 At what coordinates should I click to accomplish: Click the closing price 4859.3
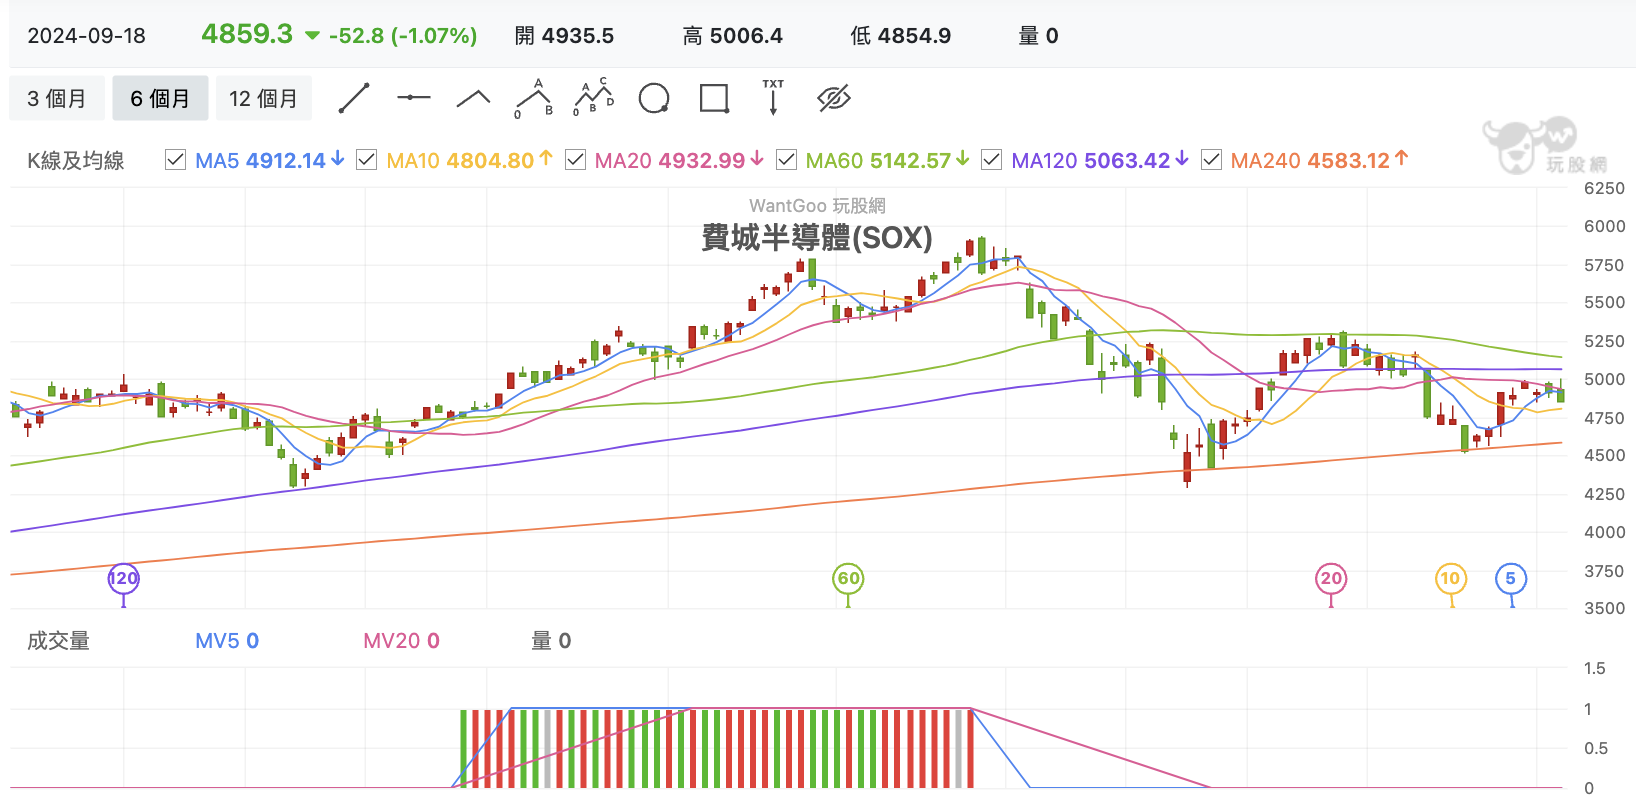pos(247,34)
